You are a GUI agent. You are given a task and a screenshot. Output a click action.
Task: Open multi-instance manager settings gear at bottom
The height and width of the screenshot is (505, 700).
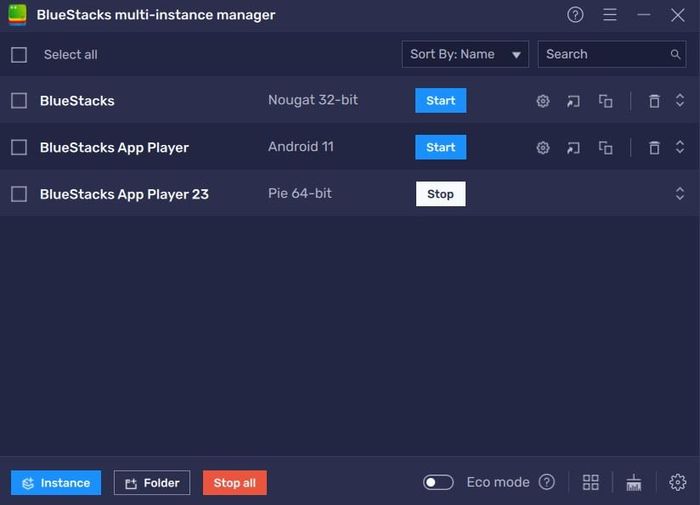[x=677, y=482]
